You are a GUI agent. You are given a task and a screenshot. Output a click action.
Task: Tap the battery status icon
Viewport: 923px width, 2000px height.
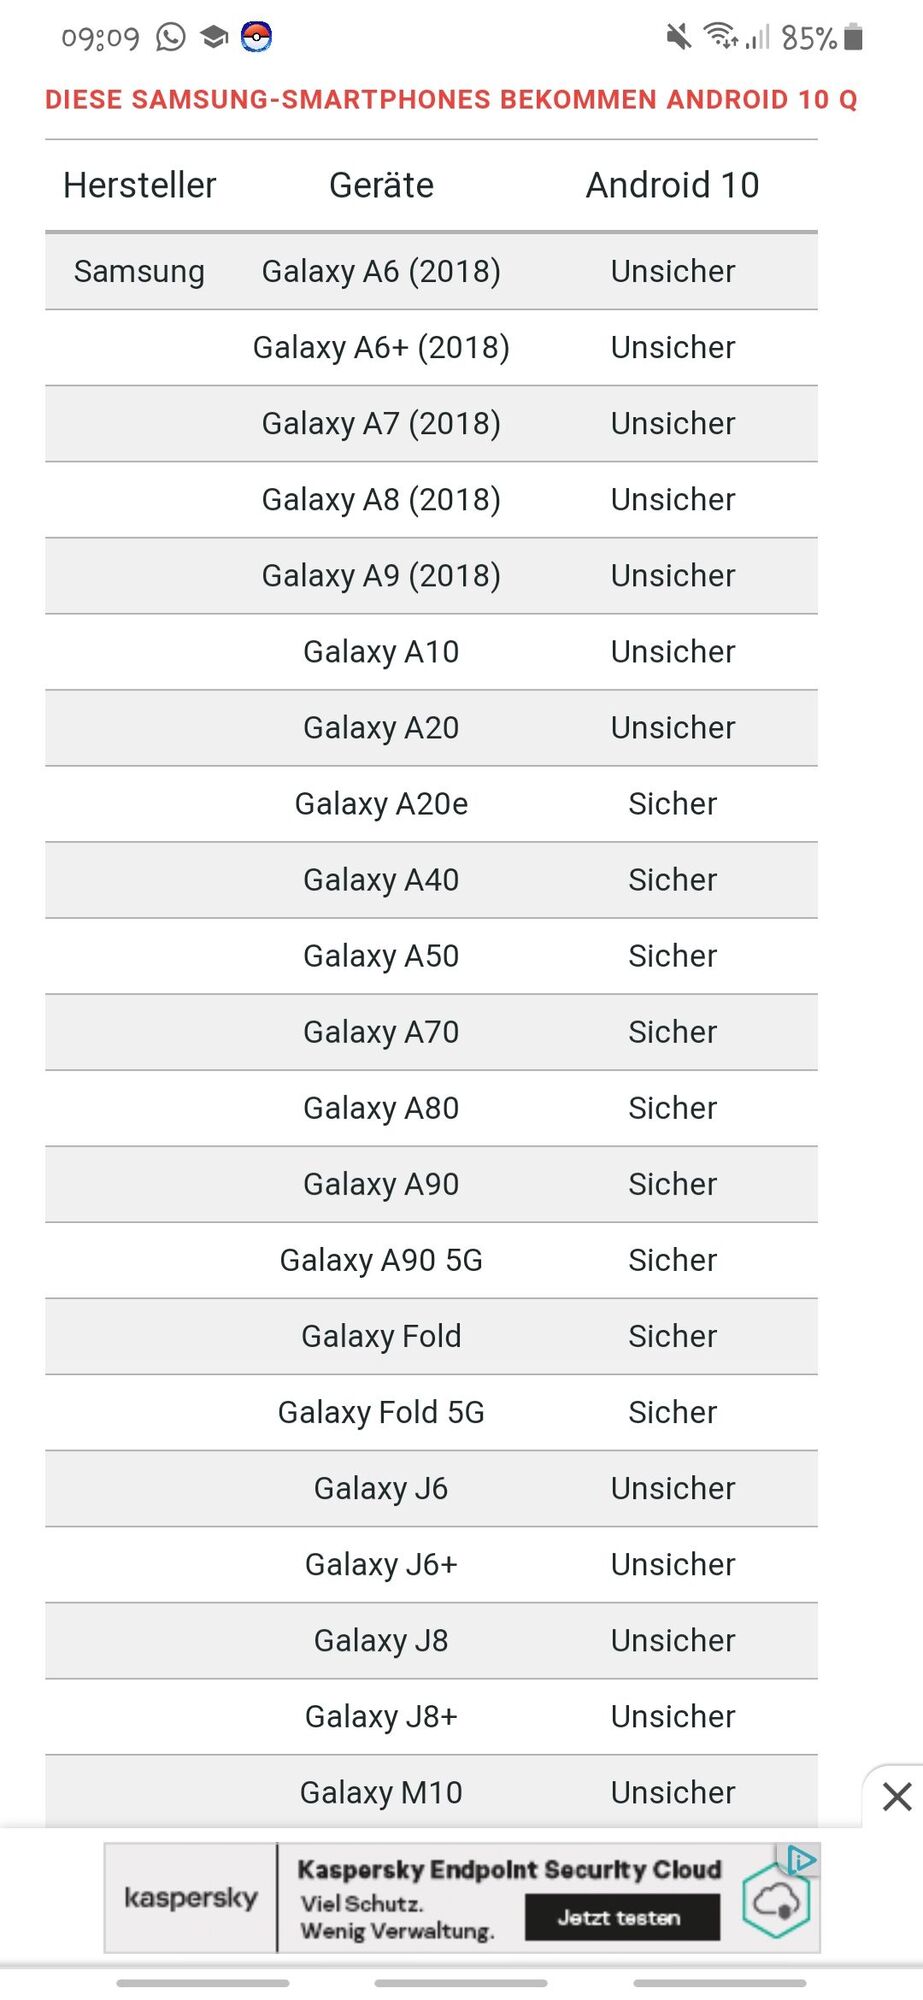point(853,37)
